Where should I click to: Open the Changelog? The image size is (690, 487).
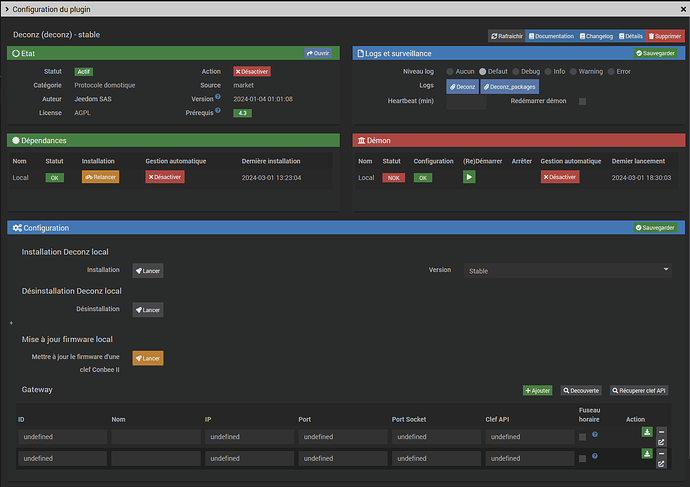[596, 36]
